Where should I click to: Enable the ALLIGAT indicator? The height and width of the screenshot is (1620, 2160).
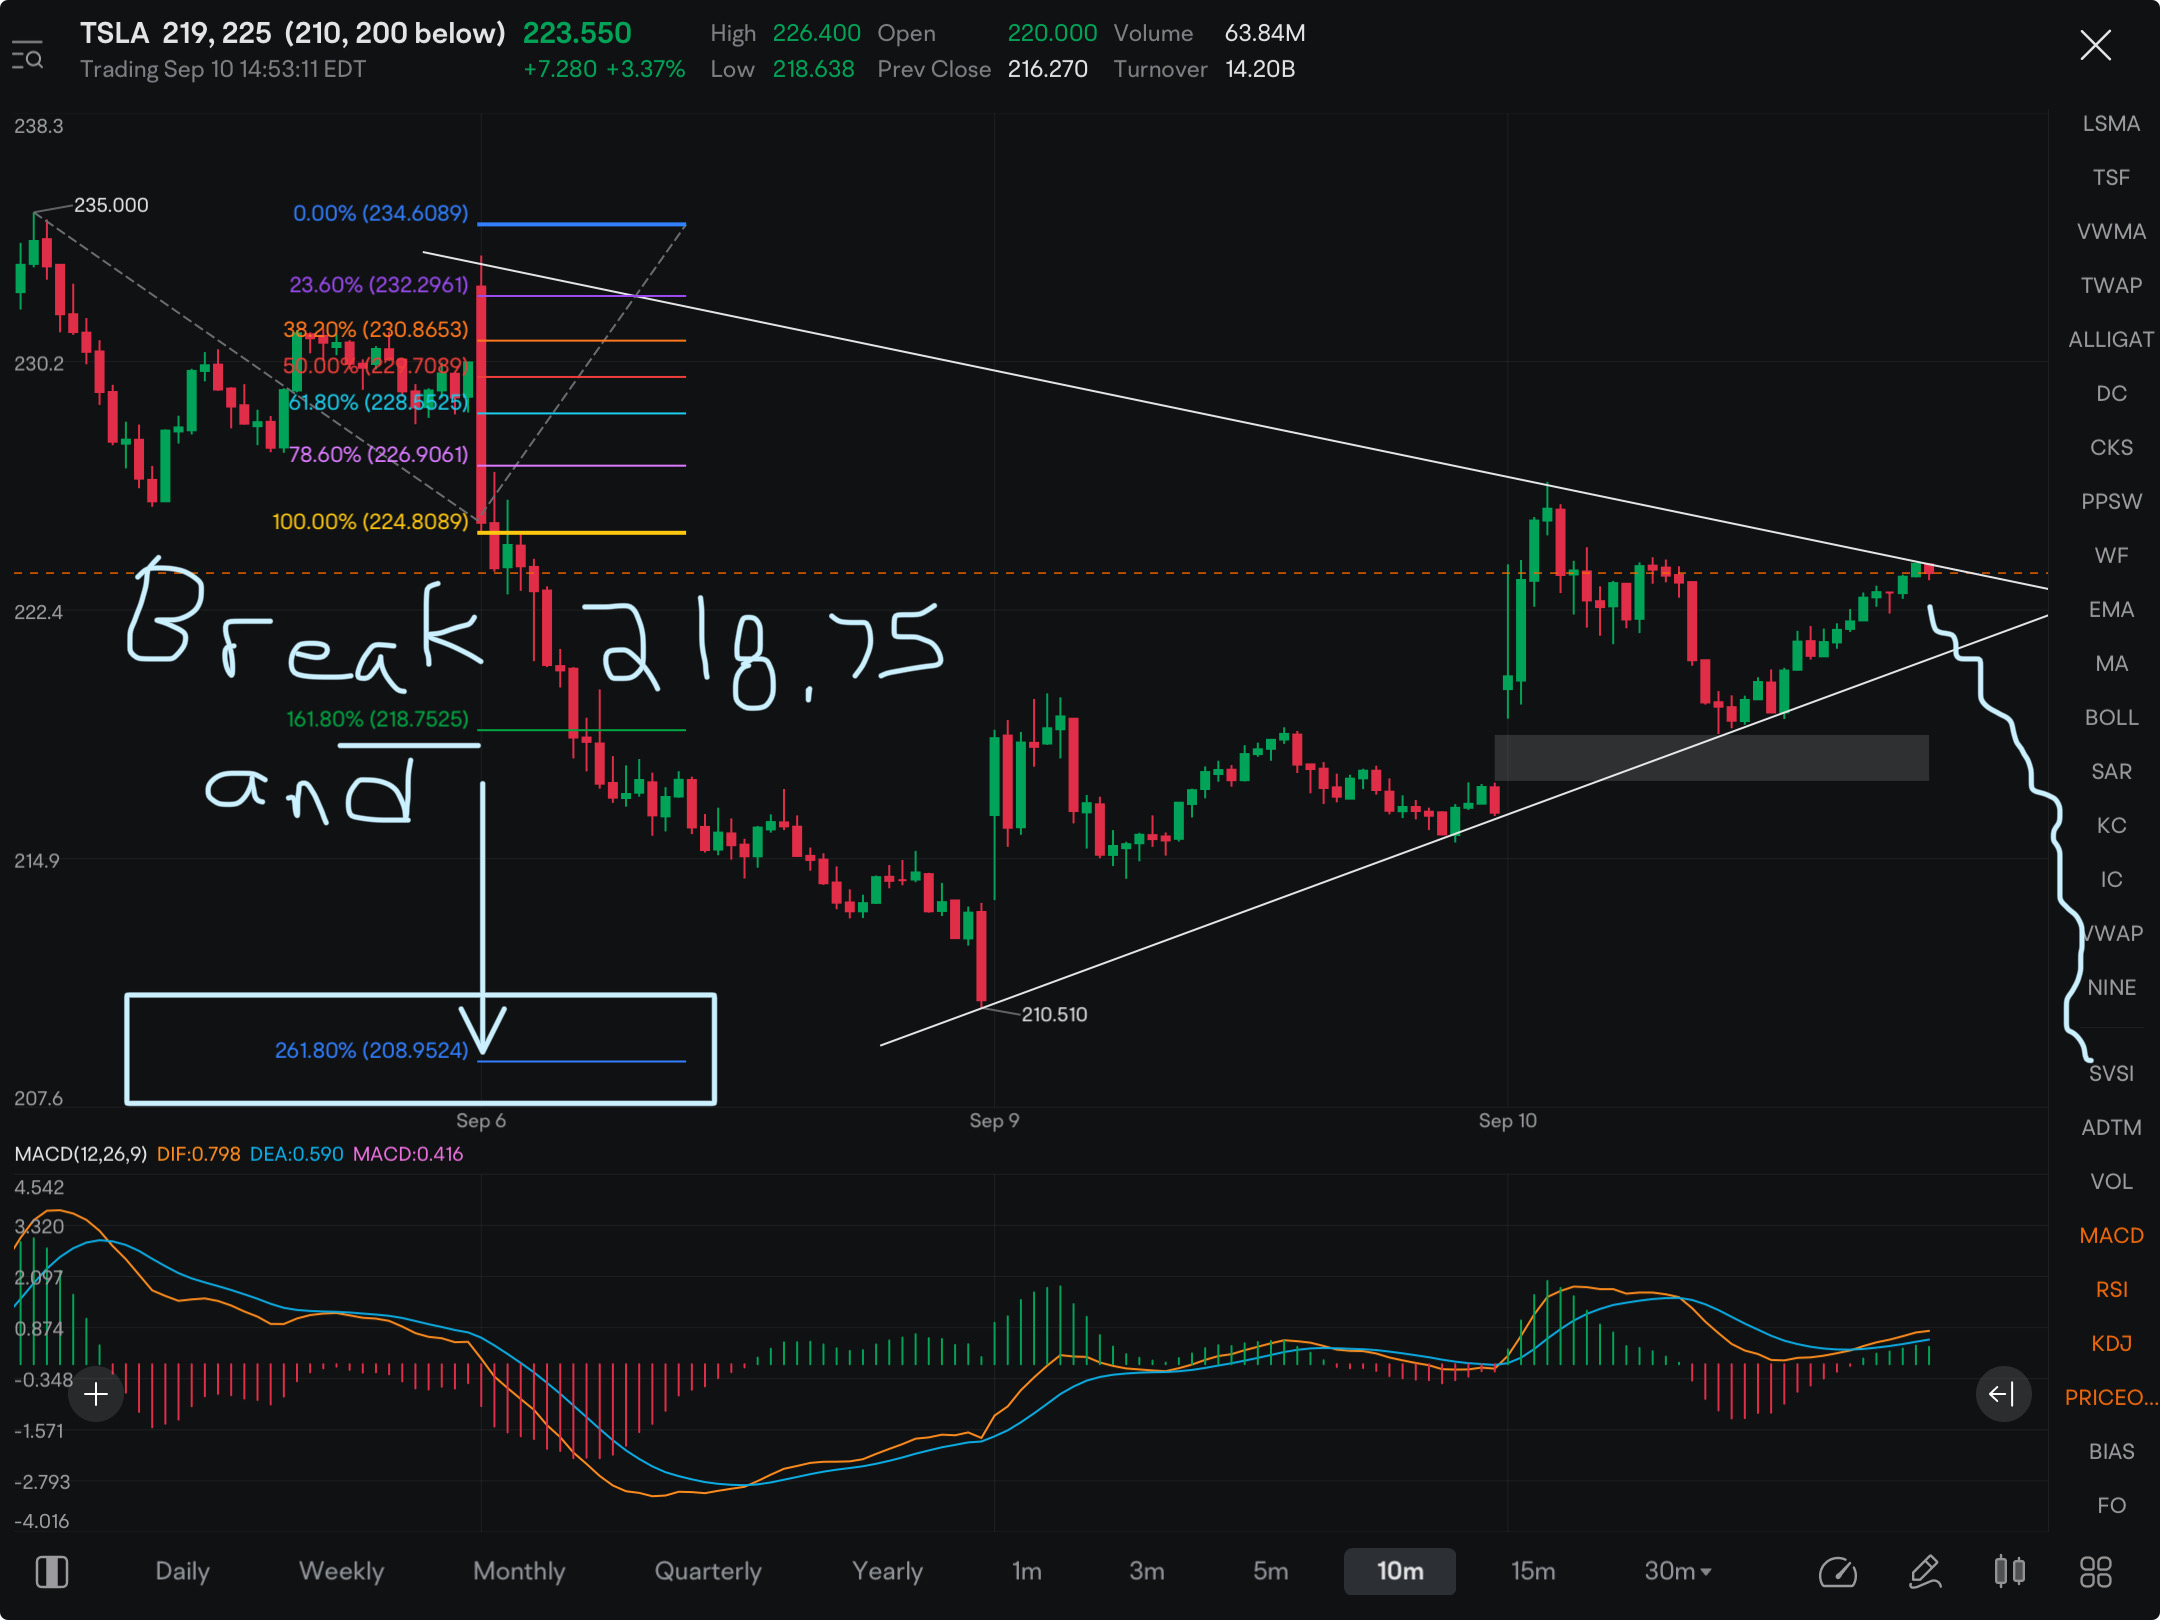(x=2111, y=340)
